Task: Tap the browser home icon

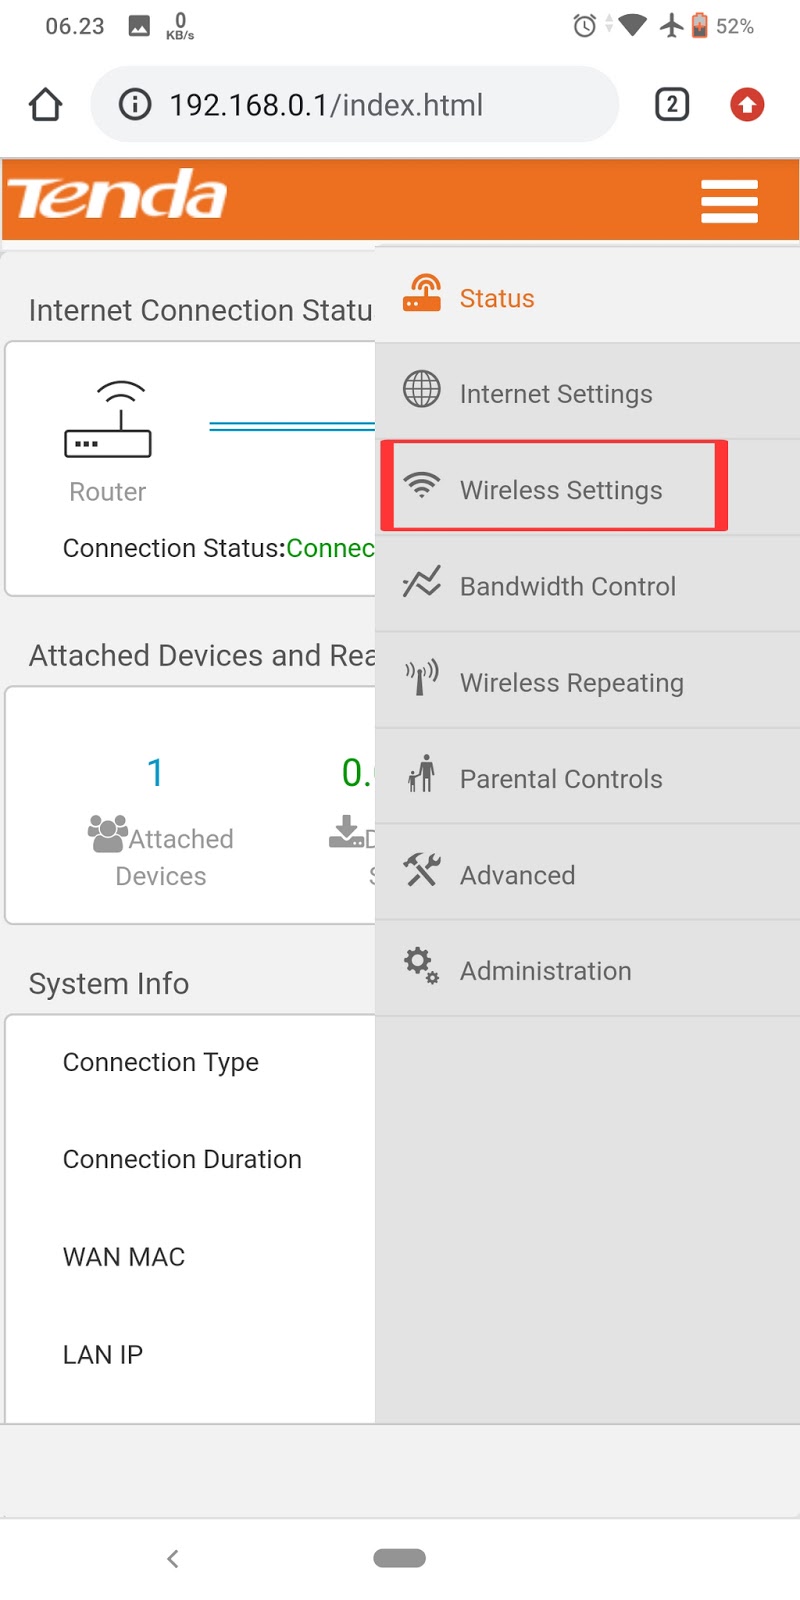Action: pos(46,105)
